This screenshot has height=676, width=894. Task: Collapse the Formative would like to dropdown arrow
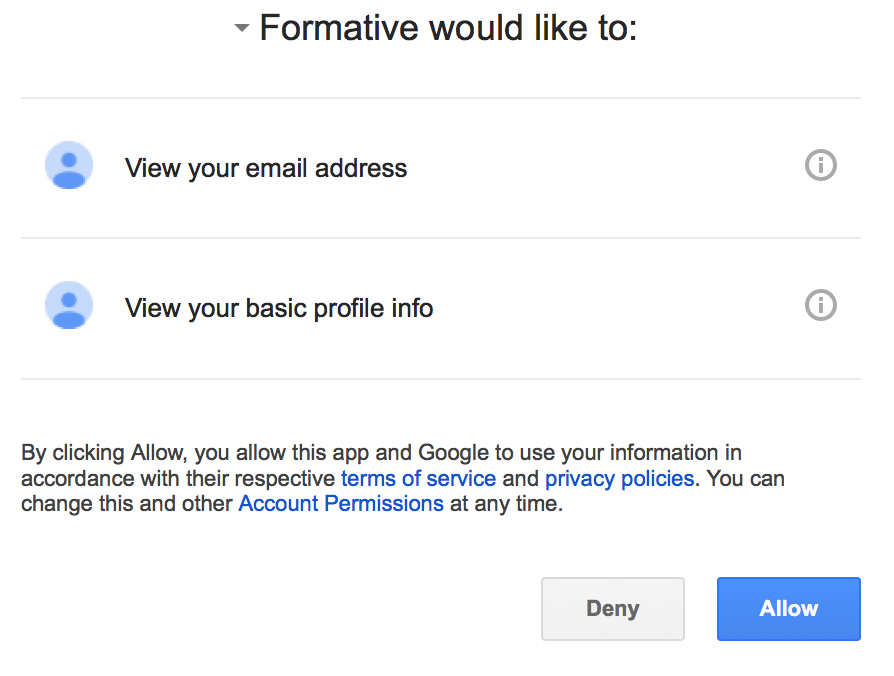(242, 28)
